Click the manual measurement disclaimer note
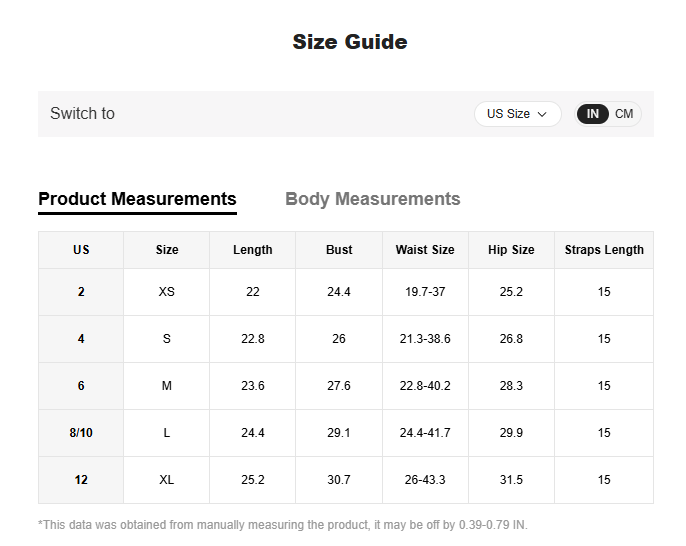 pyautogui.click(x=282, y=525)
